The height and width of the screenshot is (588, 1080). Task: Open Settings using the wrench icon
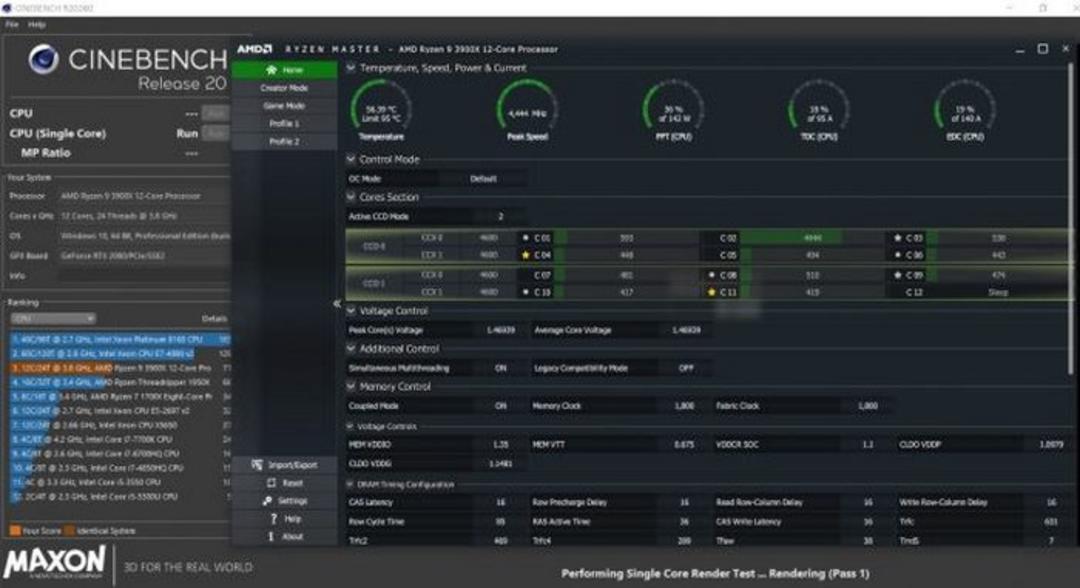point(267,501)
